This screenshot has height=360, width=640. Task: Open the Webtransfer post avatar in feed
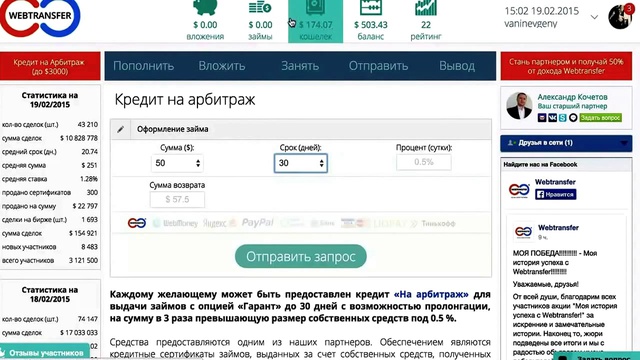pyautogui.click(x=523, y=232)
